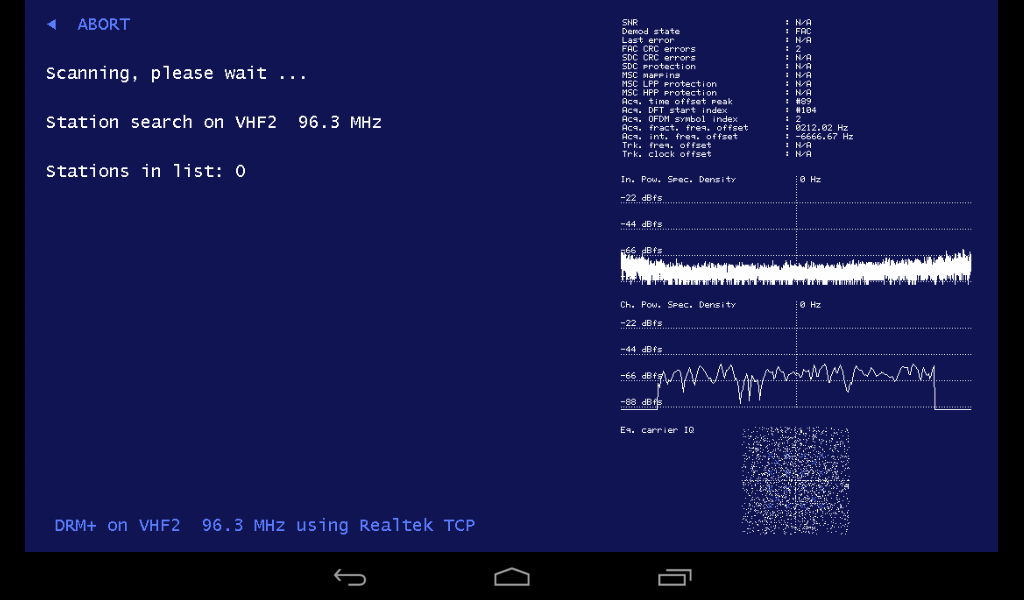Click the 'DRM+ on VHF2 96.3 MHz using Realtek TCP' status

click(264, 526)
